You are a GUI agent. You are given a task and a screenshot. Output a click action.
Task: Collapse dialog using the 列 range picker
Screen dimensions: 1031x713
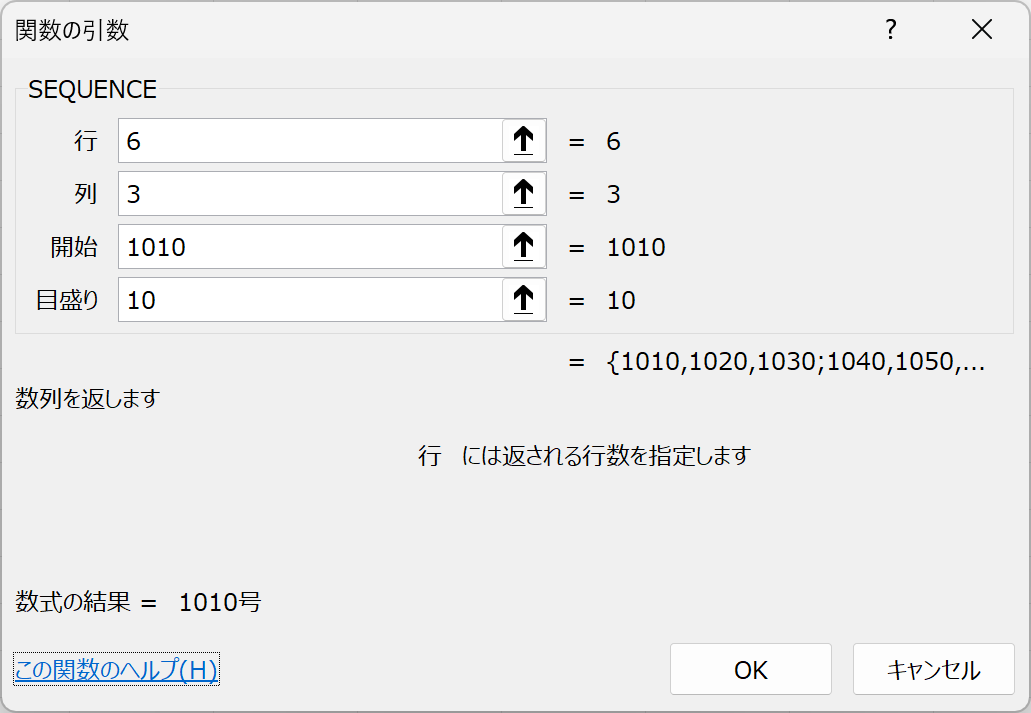click(x=523, y=194)
